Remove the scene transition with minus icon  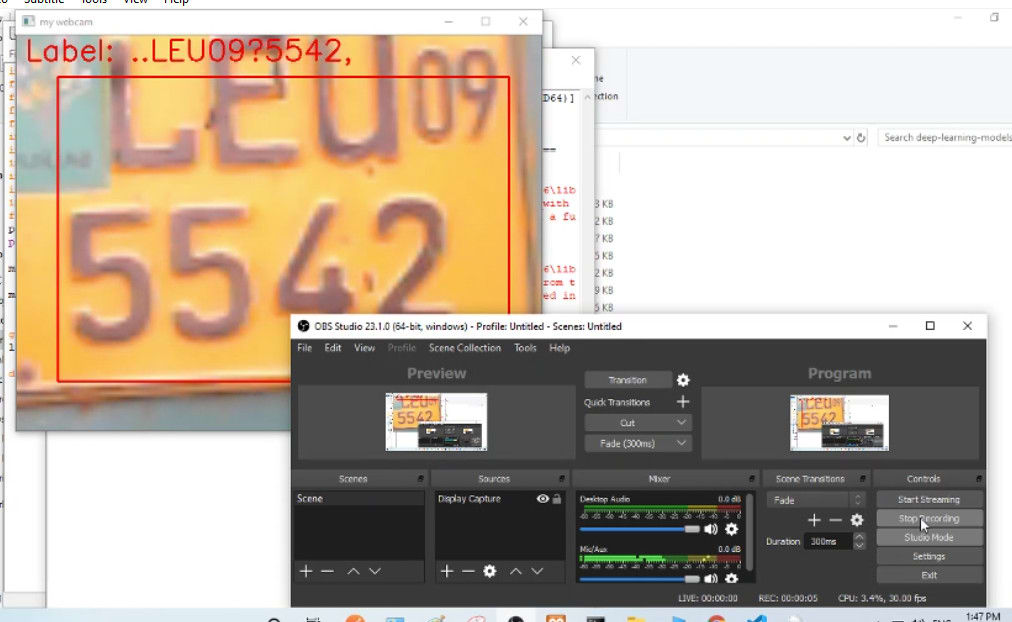click(835, 520)
